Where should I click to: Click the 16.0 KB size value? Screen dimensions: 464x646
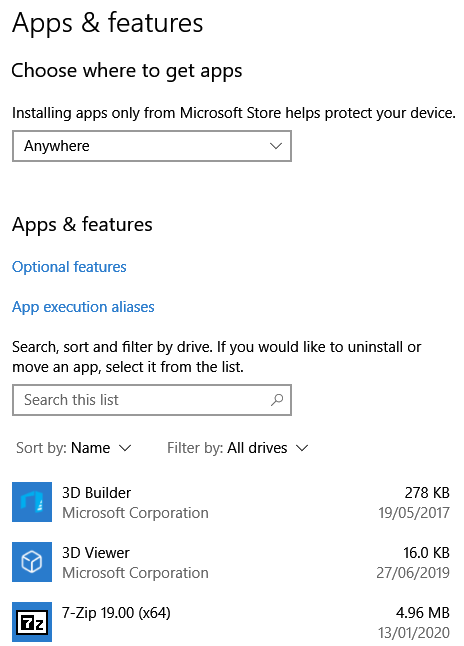tap(426, 553)
